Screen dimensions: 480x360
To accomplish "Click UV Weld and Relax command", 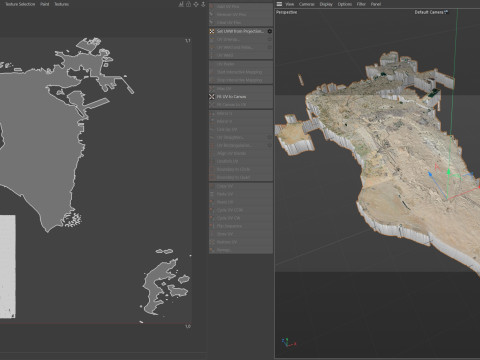I will pyautogui.click(x=240, y=47).
